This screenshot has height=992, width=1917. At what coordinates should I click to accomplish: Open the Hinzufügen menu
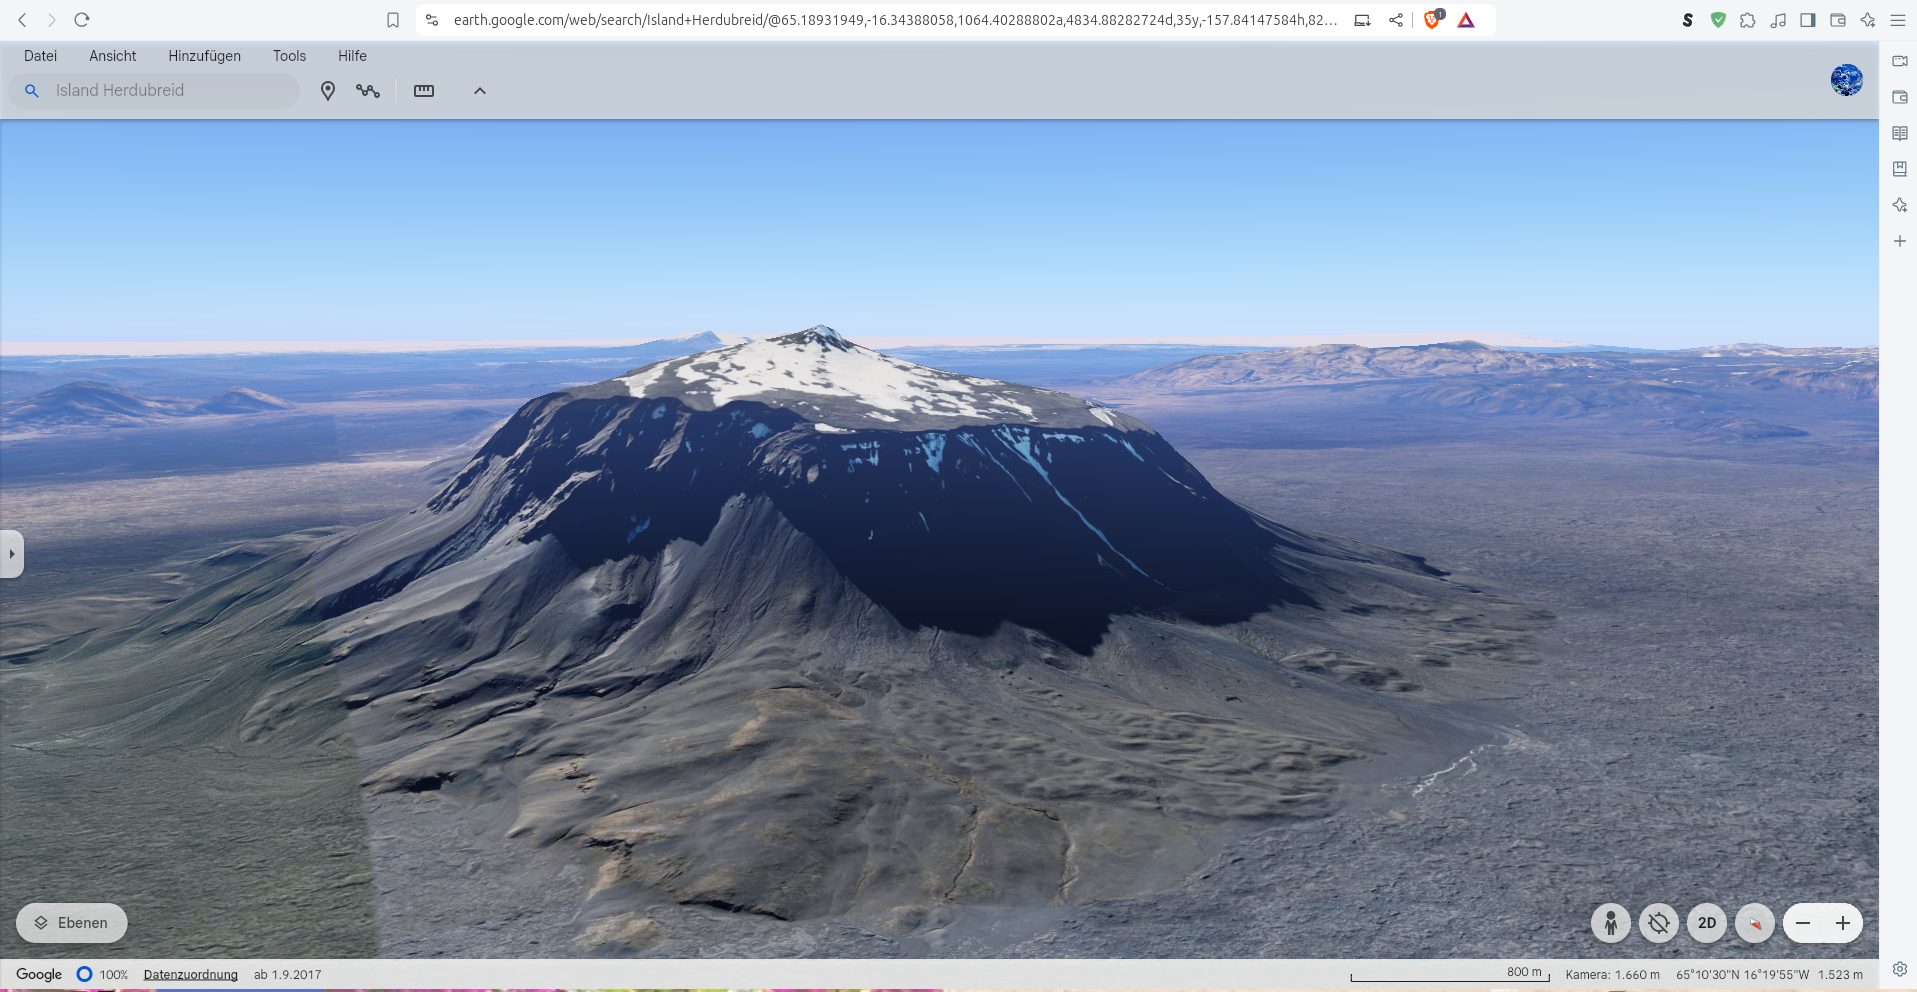[x=205, y=56]
